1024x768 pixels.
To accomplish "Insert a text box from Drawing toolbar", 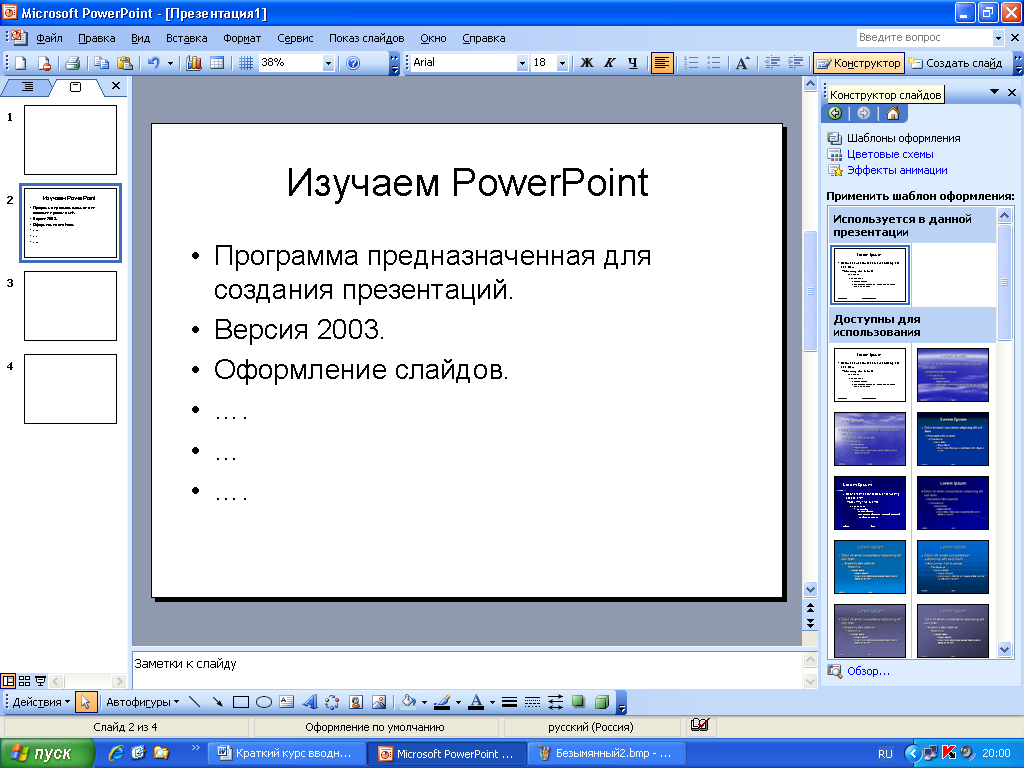I will pos(287,702).
